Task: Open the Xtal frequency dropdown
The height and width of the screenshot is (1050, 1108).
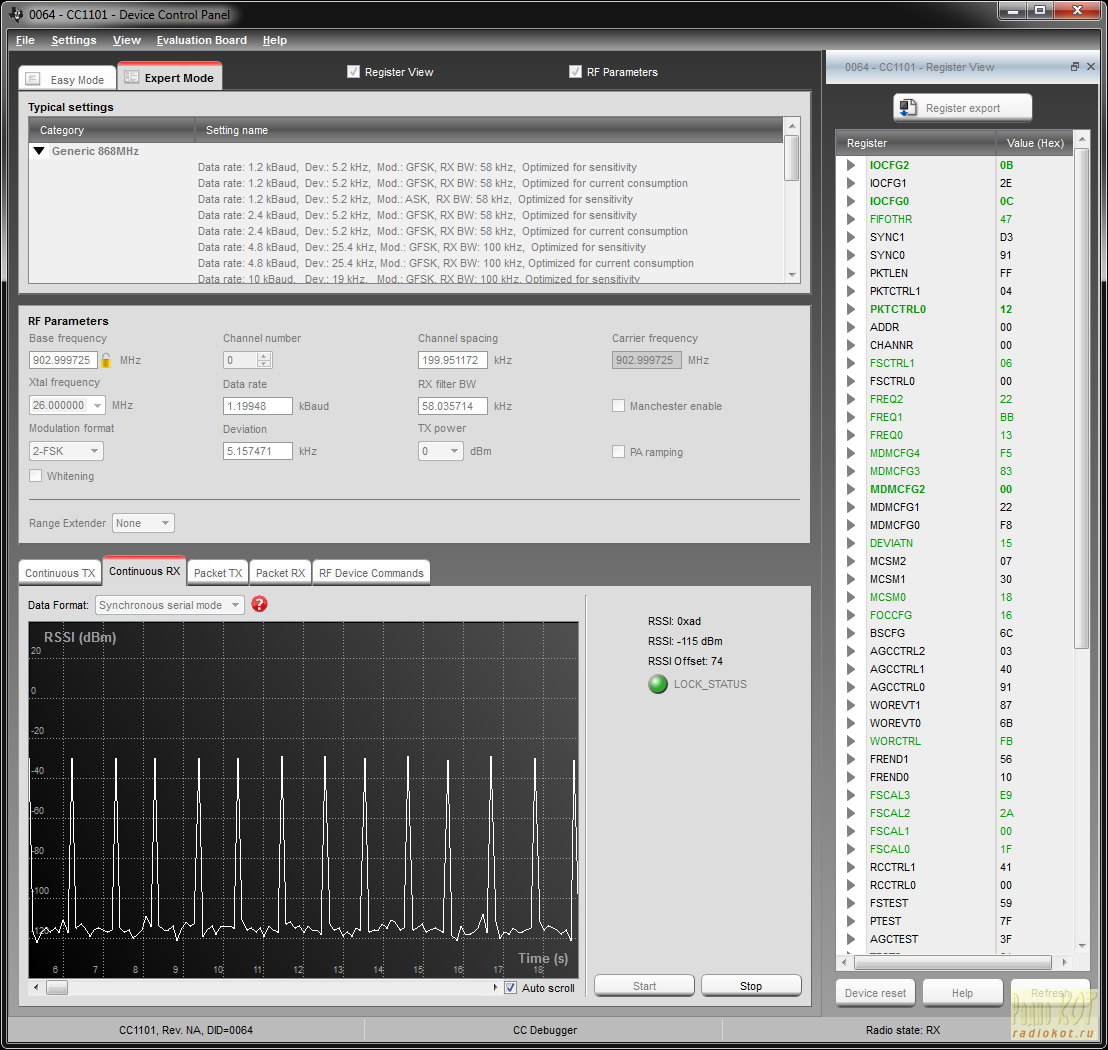Action: pos(97,406)
